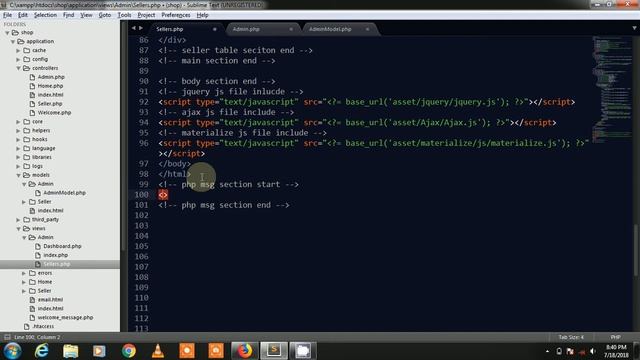The height and width of the screenshot is (360, 640).
Task: Open welcome_message.php in the sidebar
Action: pos(65,318)
